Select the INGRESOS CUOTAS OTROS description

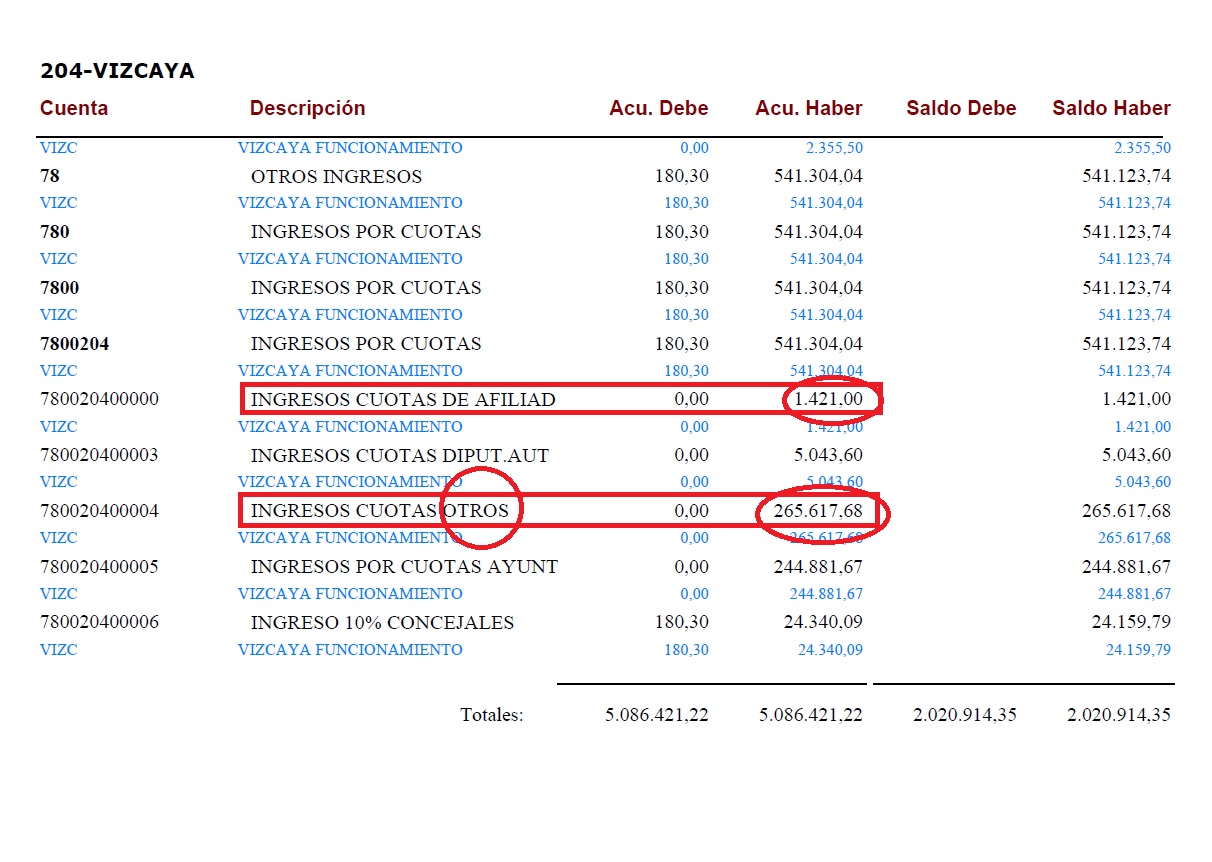[379, 511]
